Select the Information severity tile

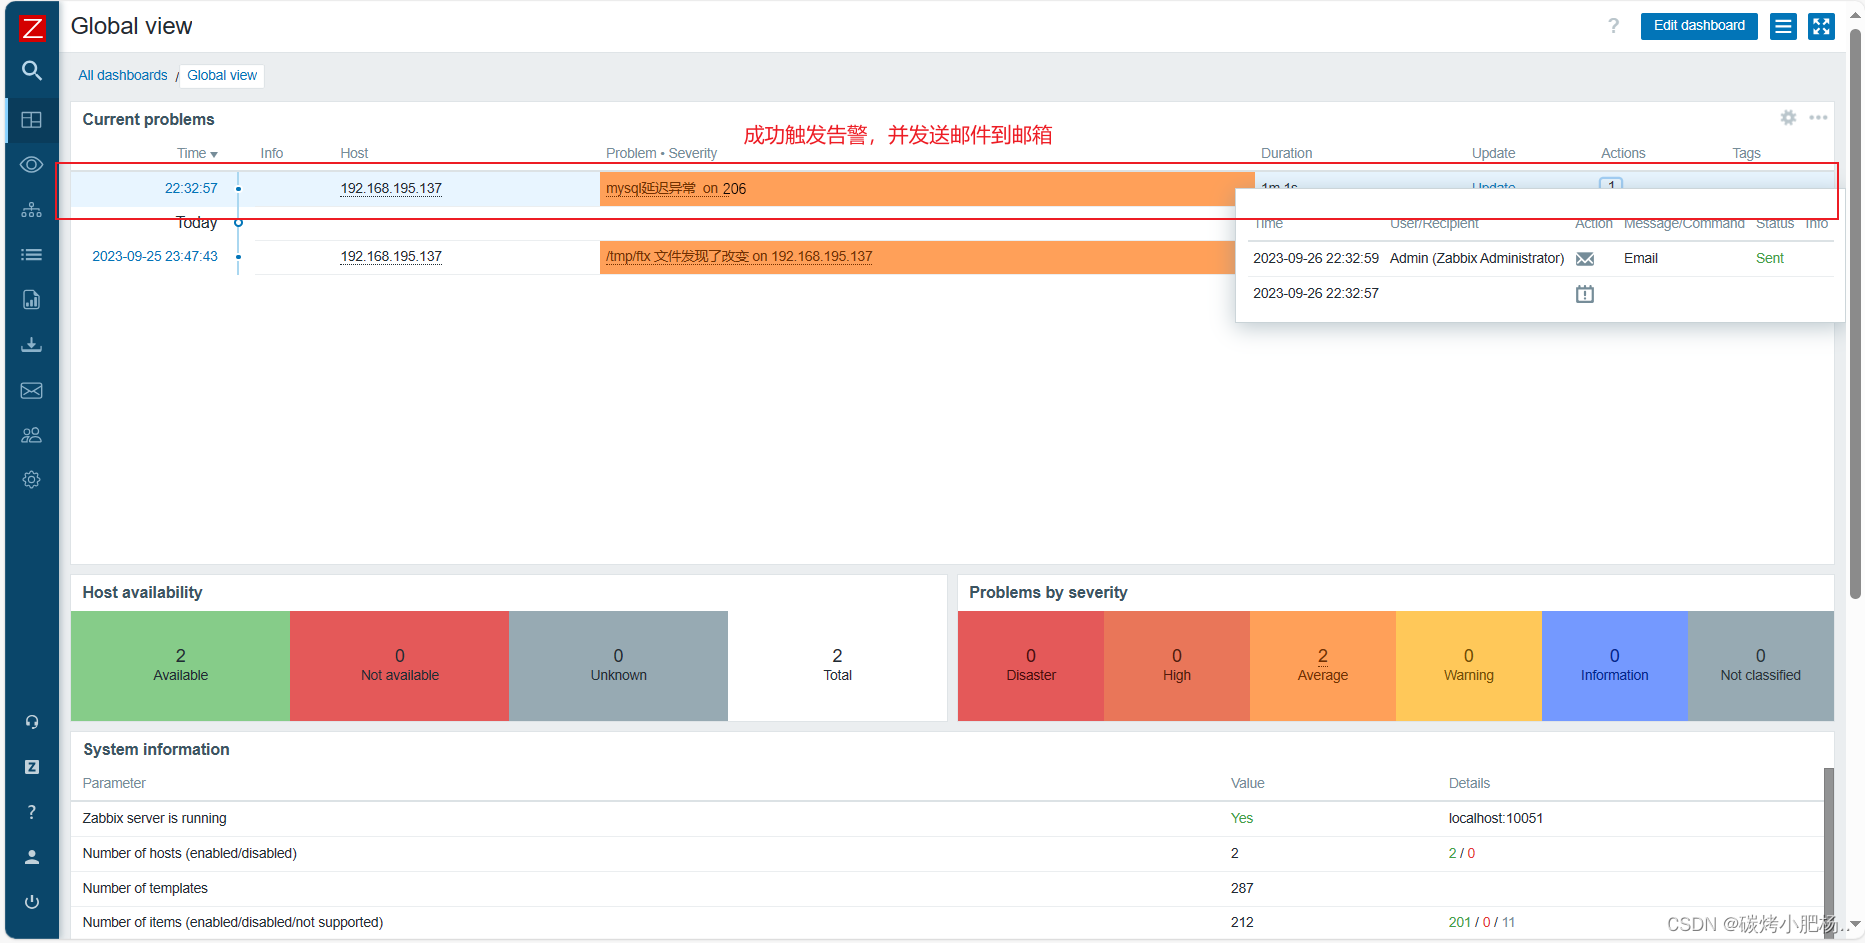[1615, 666]
